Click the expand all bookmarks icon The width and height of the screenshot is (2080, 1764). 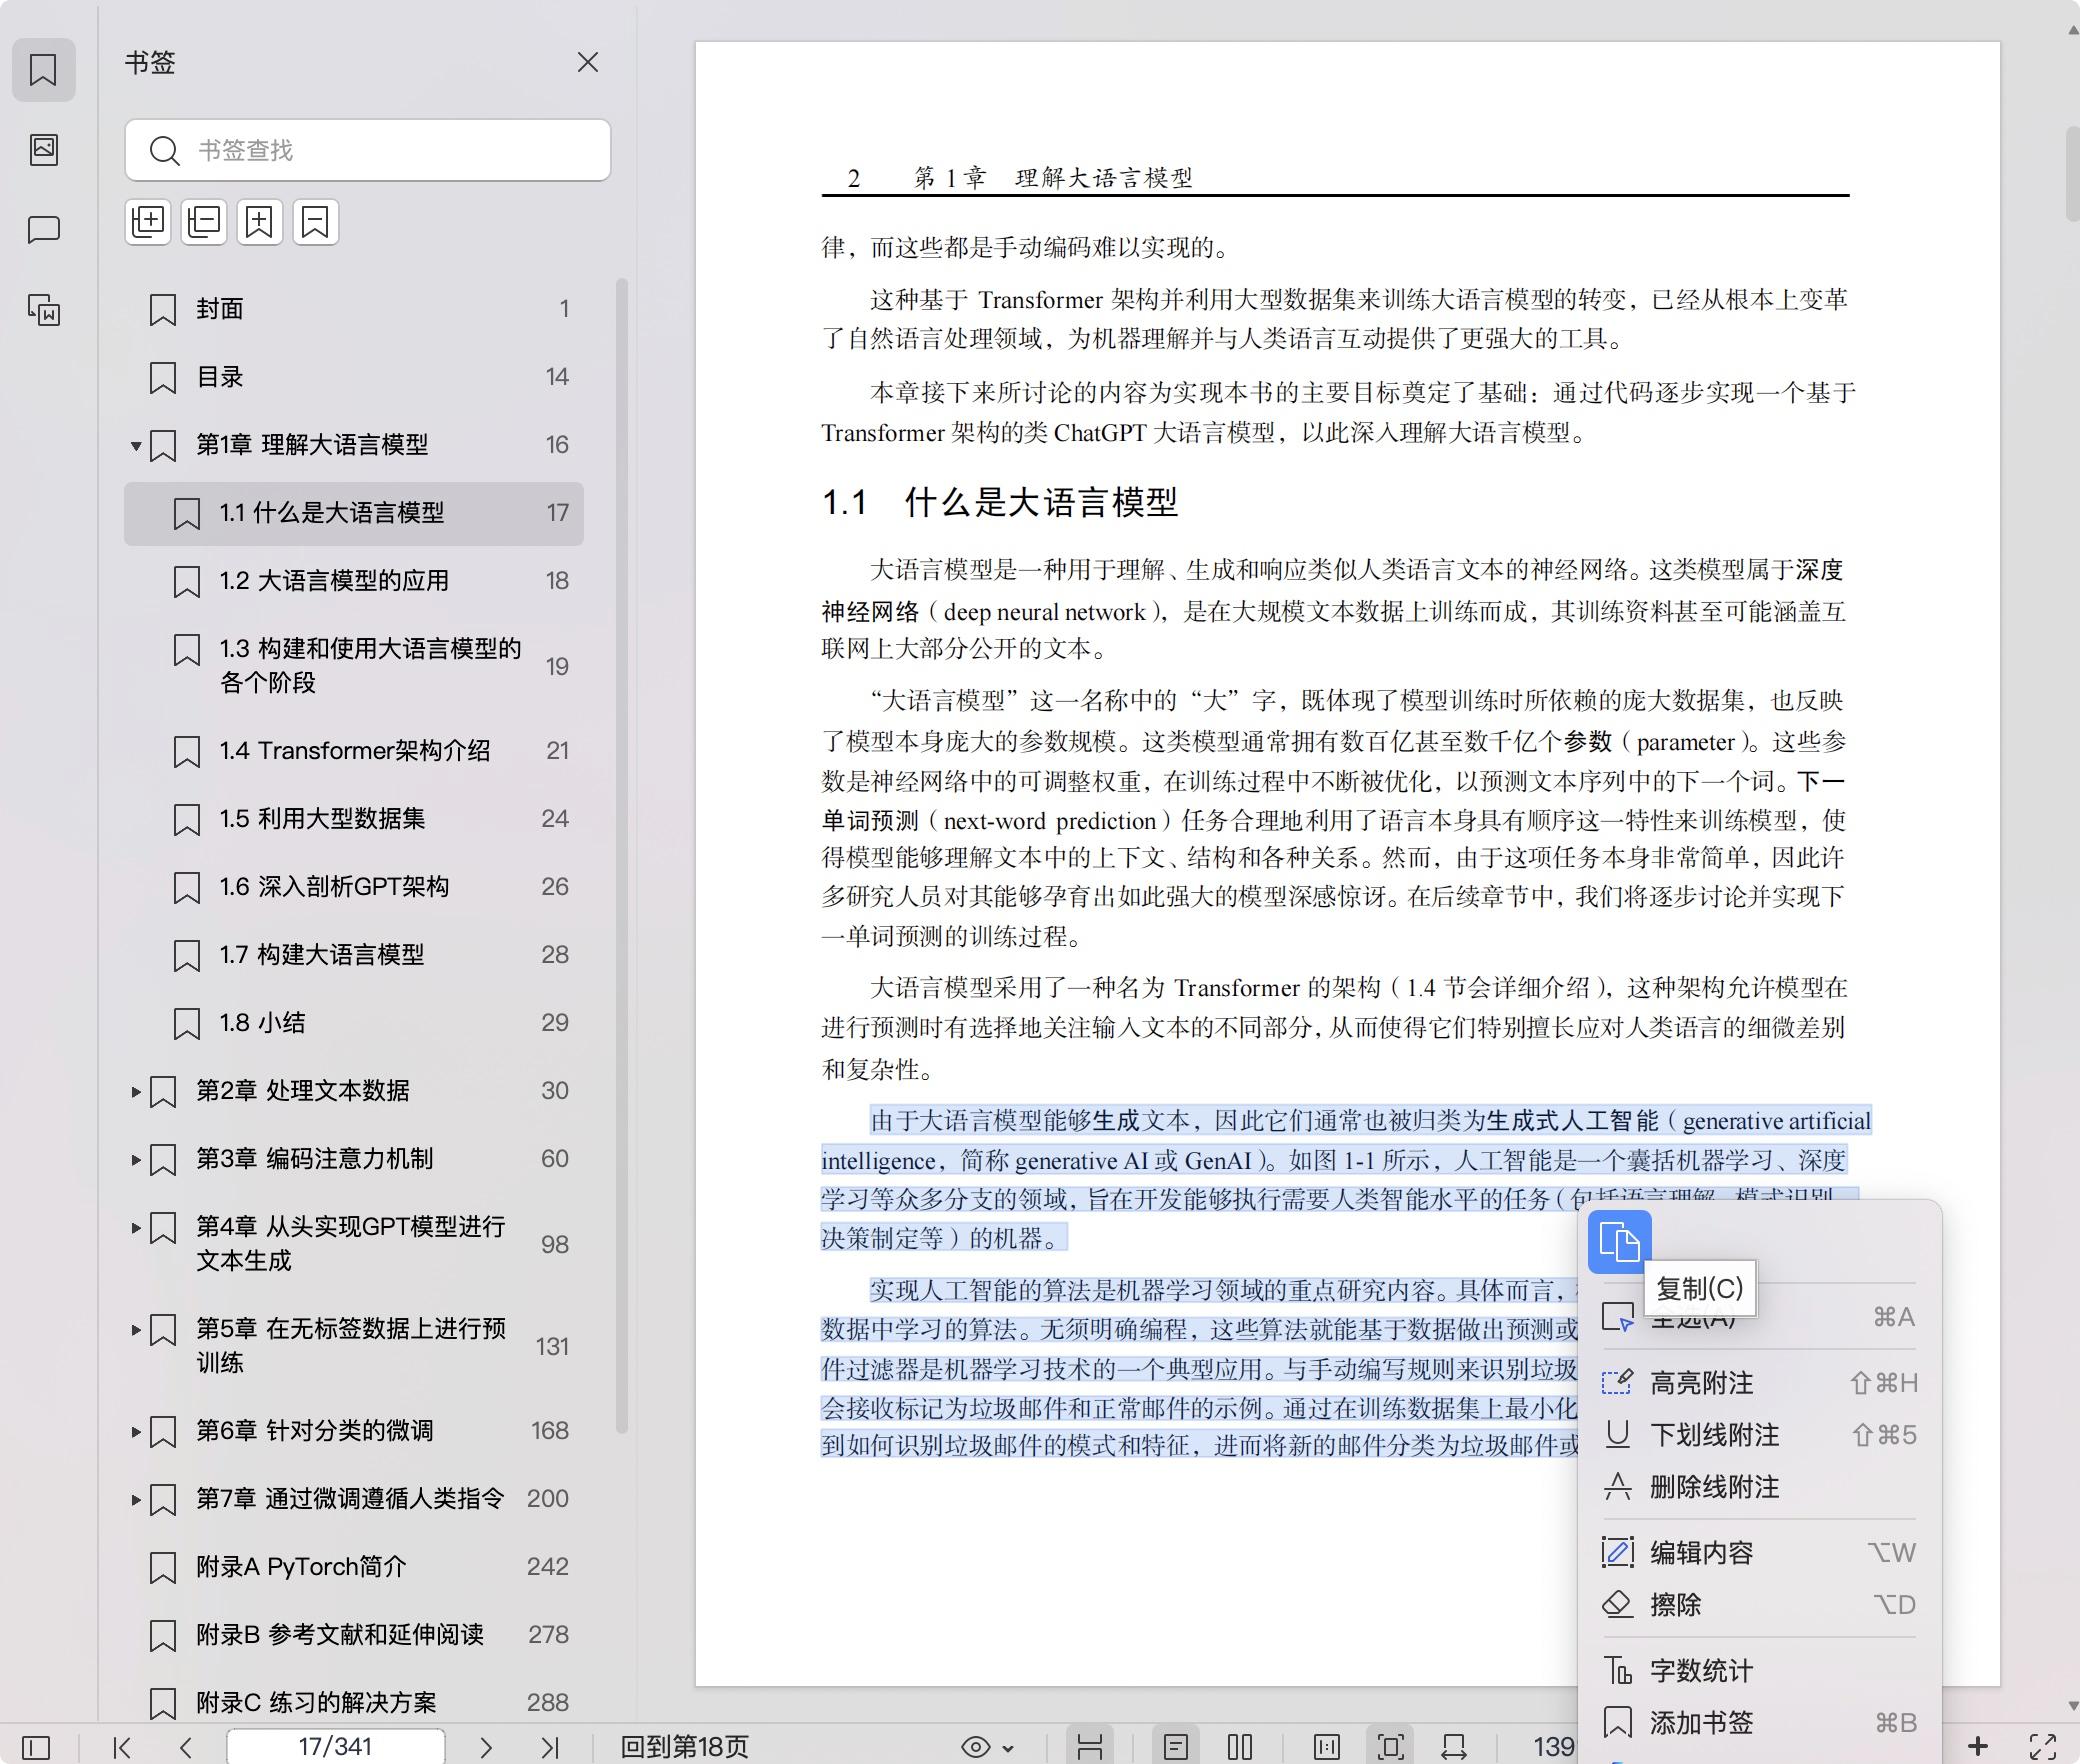(148, 222)
